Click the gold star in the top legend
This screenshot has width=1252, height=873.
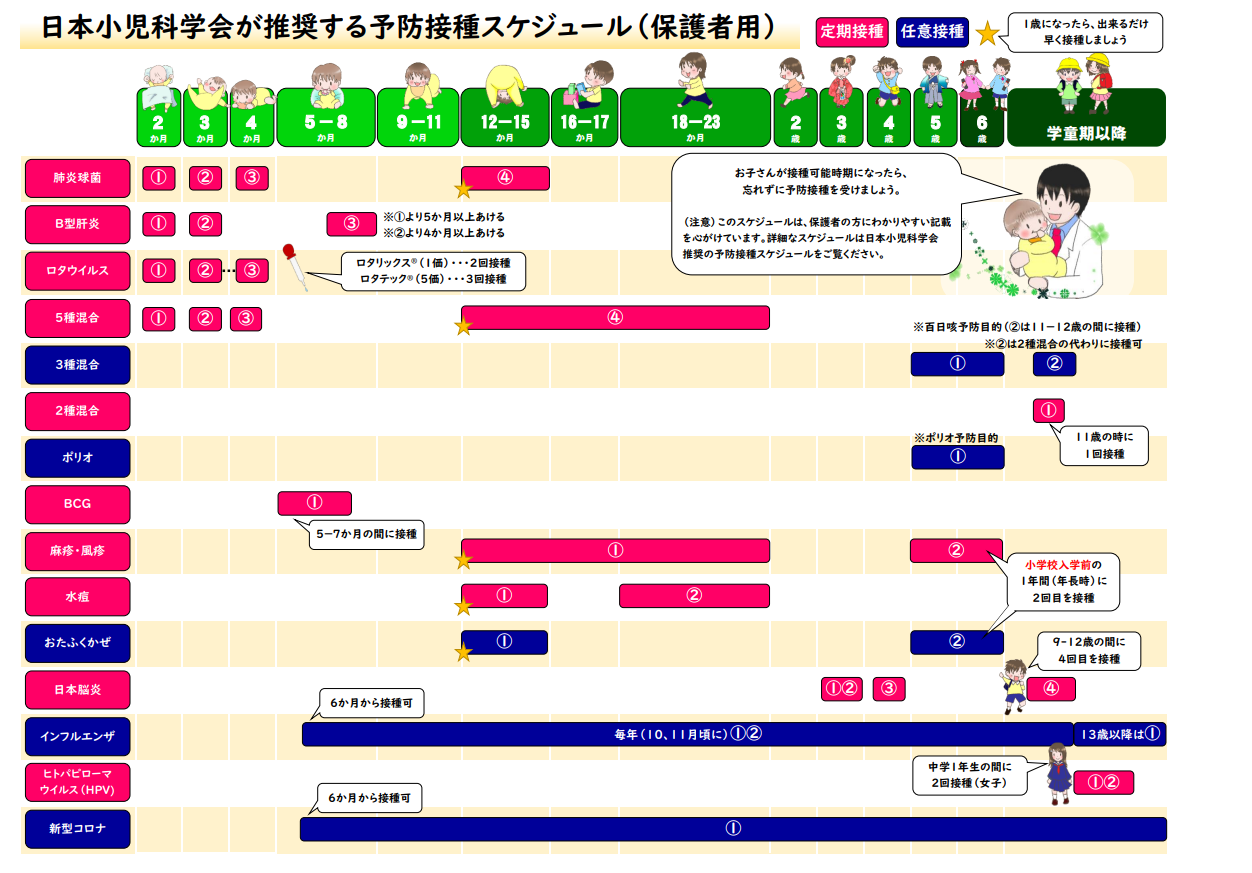pos(987,33)
